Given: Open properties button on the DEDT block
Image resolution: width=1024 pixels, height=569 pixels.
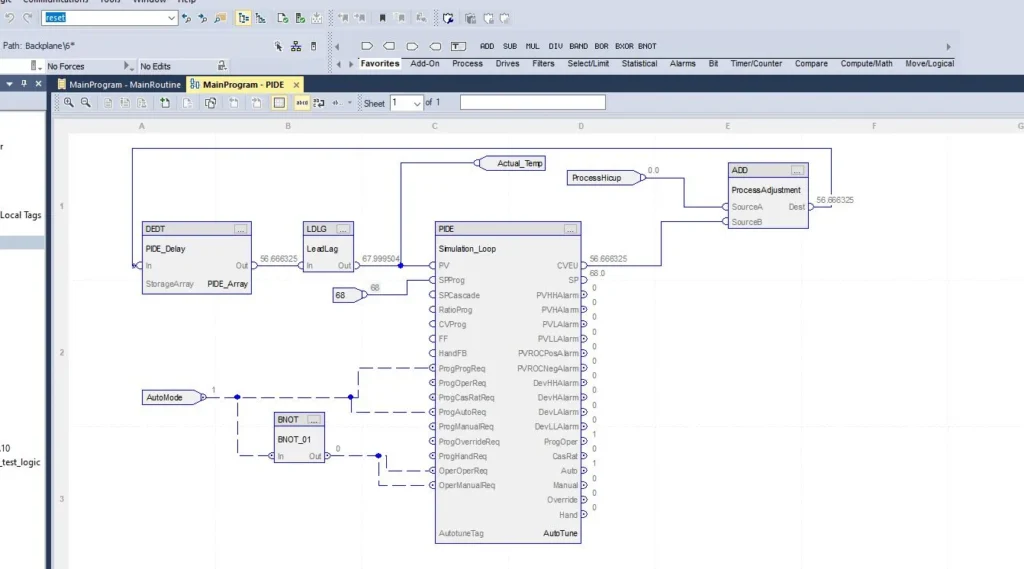Looking at the screenshot, I should (241, 229).
